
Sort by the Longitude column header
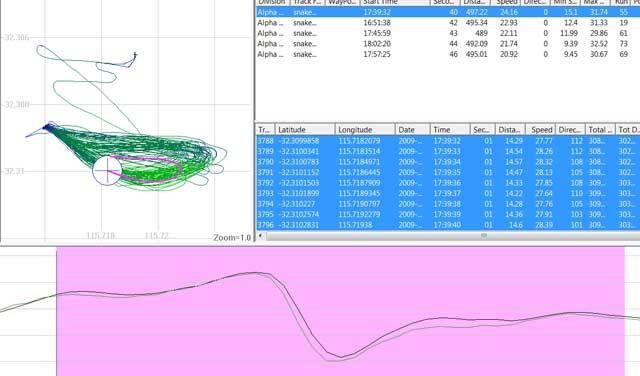click(x=365, y=130)
